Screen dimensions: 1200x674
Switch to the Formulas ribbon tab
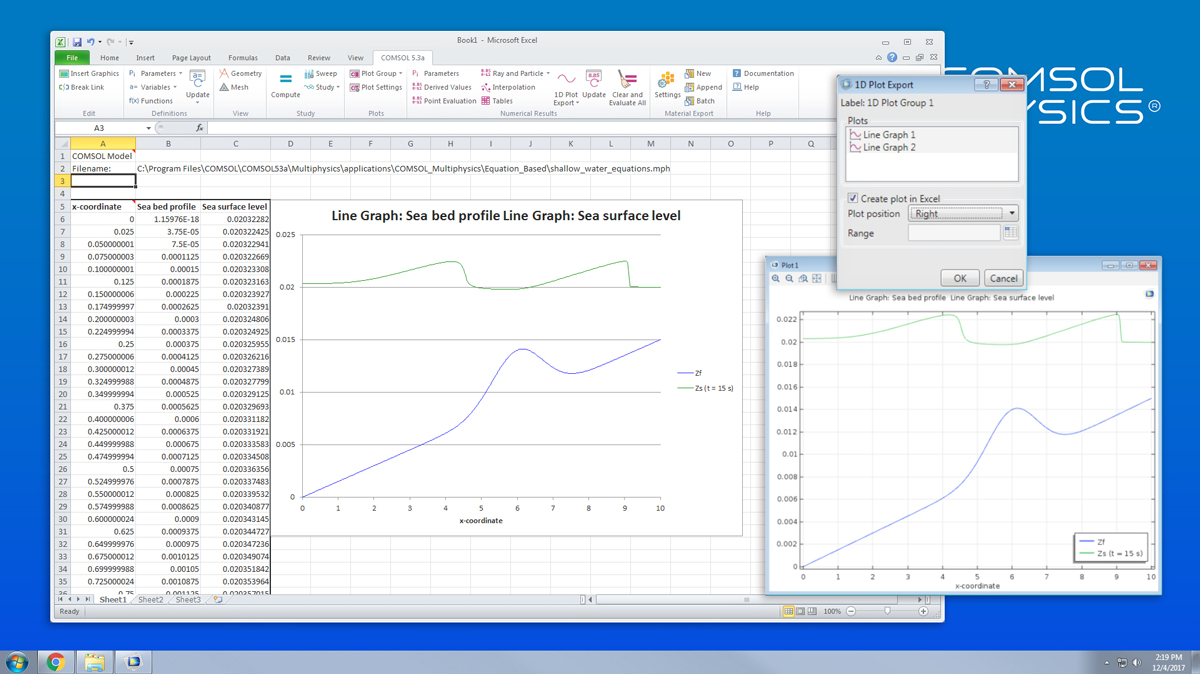coord(242,58)
